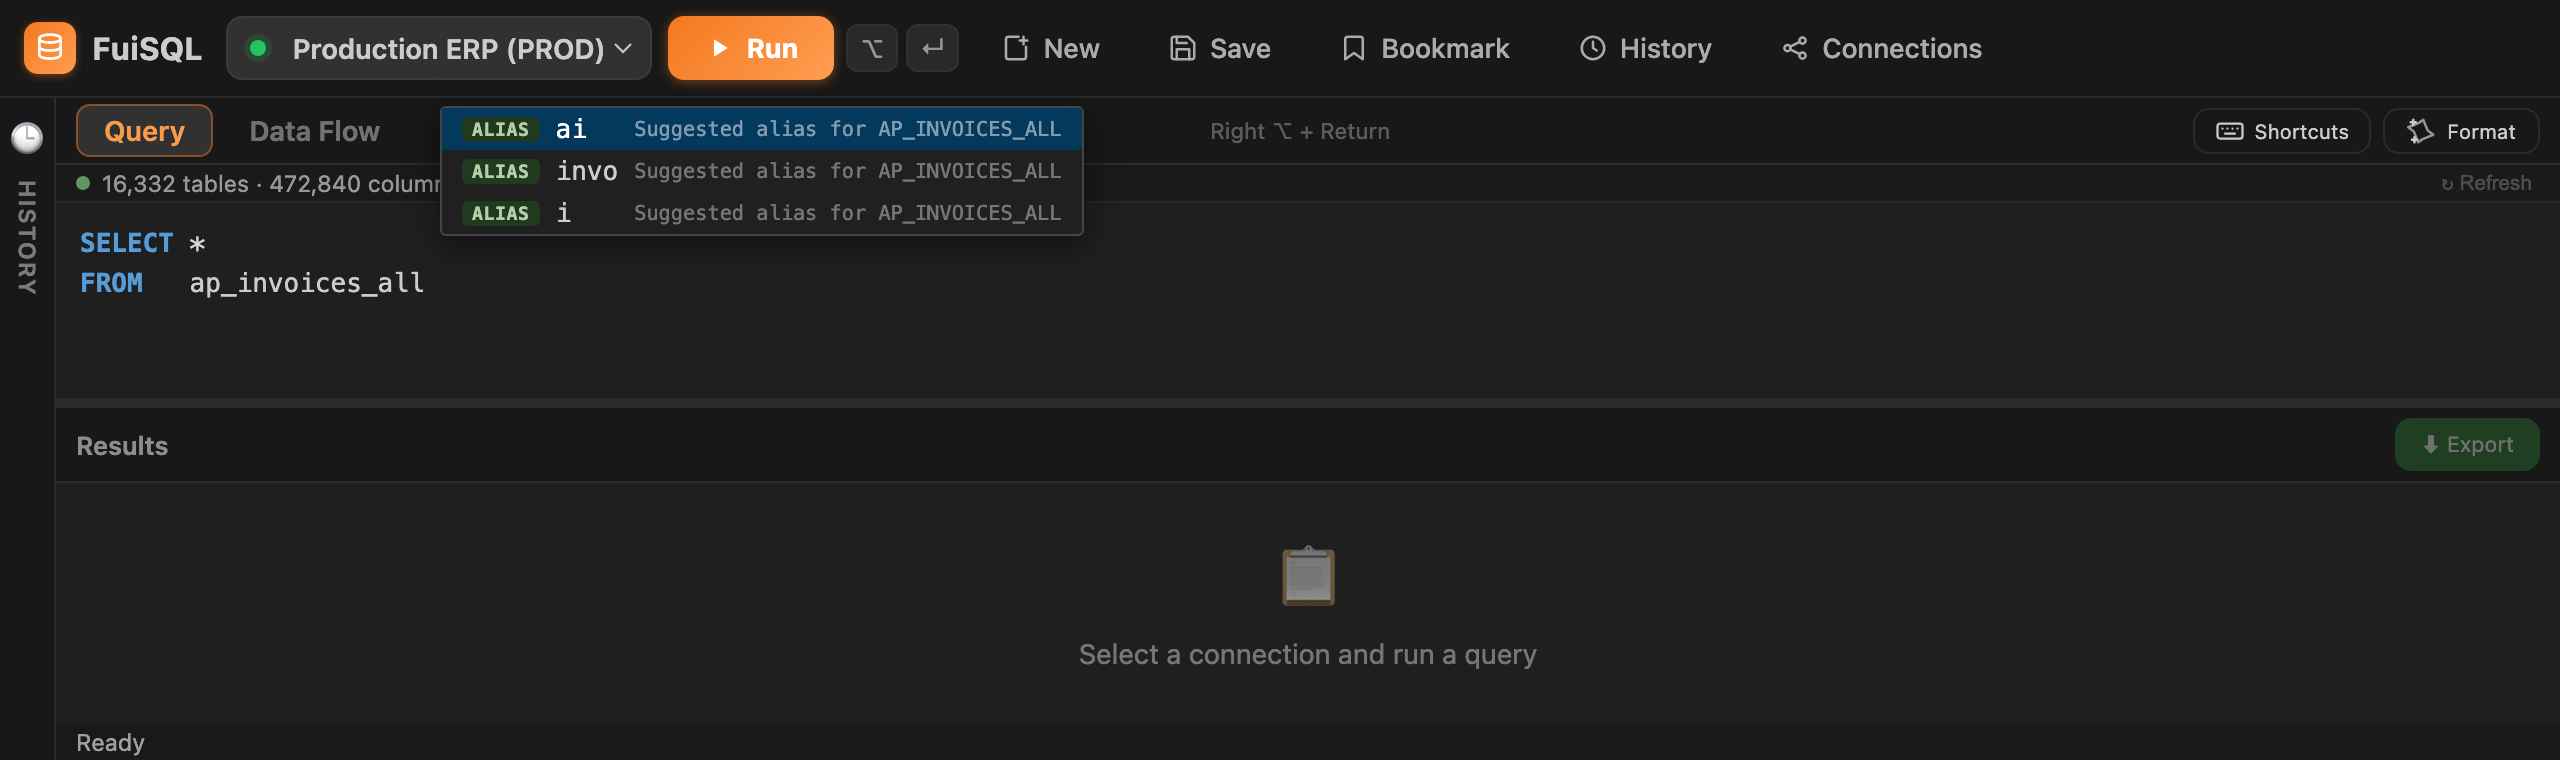
Task: Export the query results
Action: click(2467, 445)
